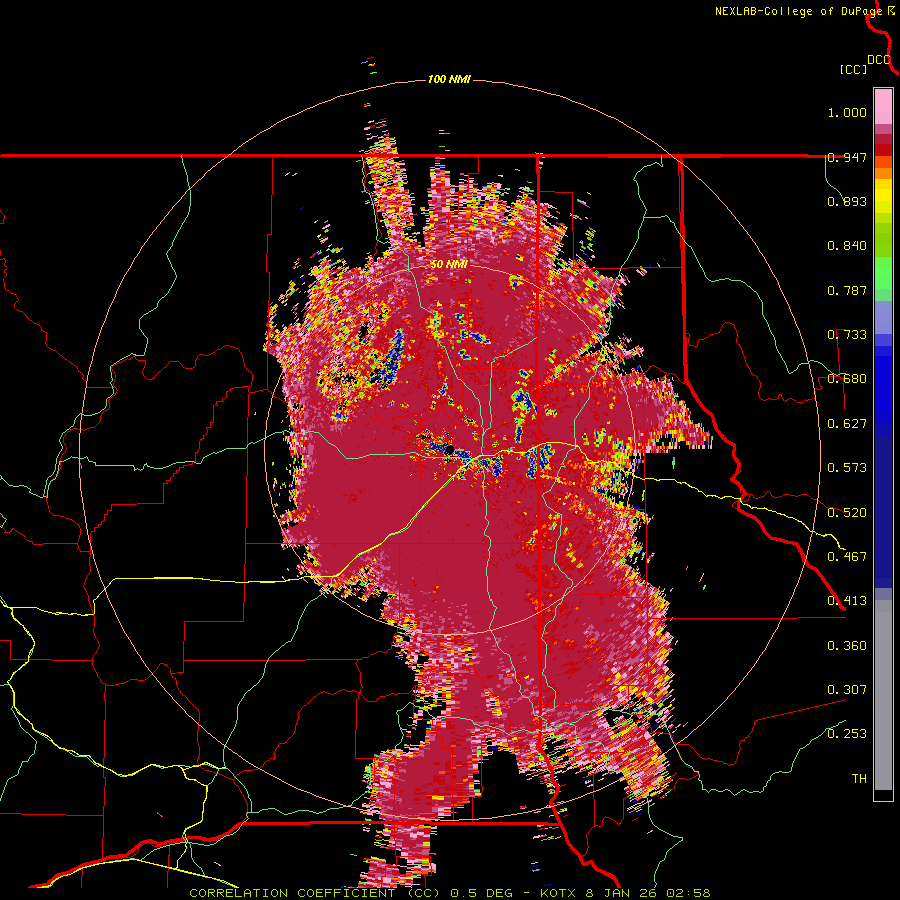Click the black radar site dot at center

point(450,450)
